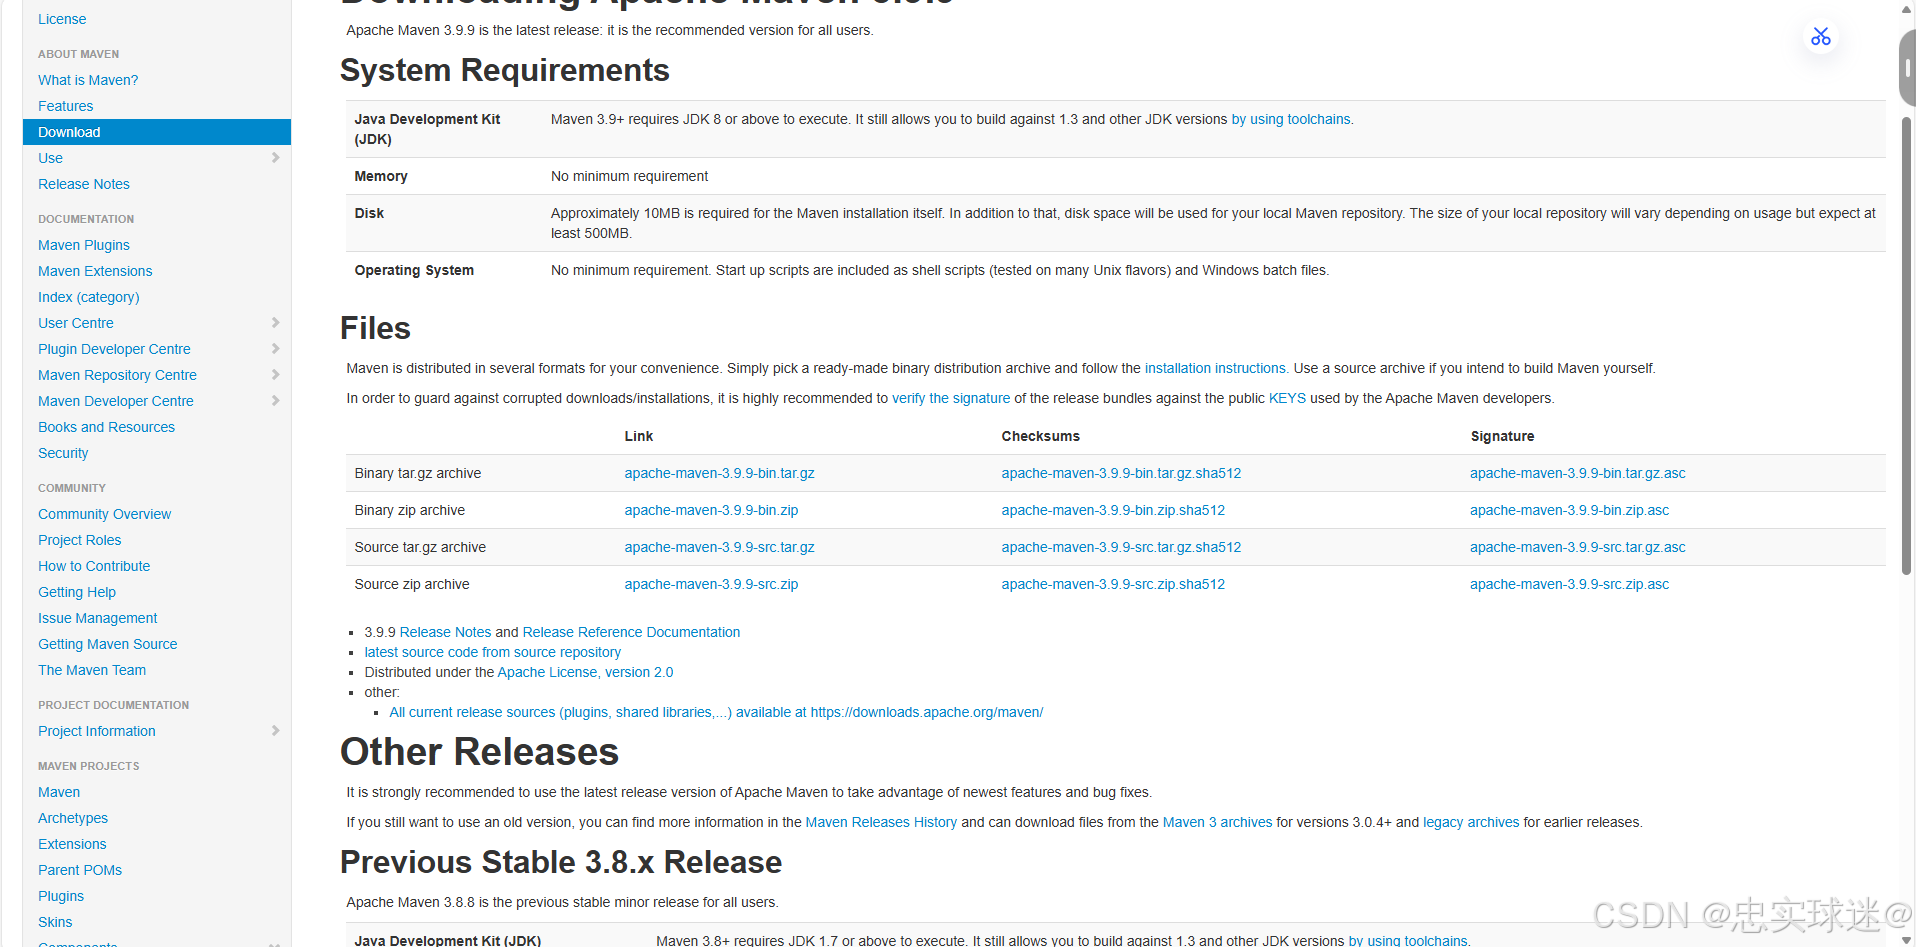Select the highlighted Download menu item
Viewport: 1916px width, 947px height.
point(157,132)
